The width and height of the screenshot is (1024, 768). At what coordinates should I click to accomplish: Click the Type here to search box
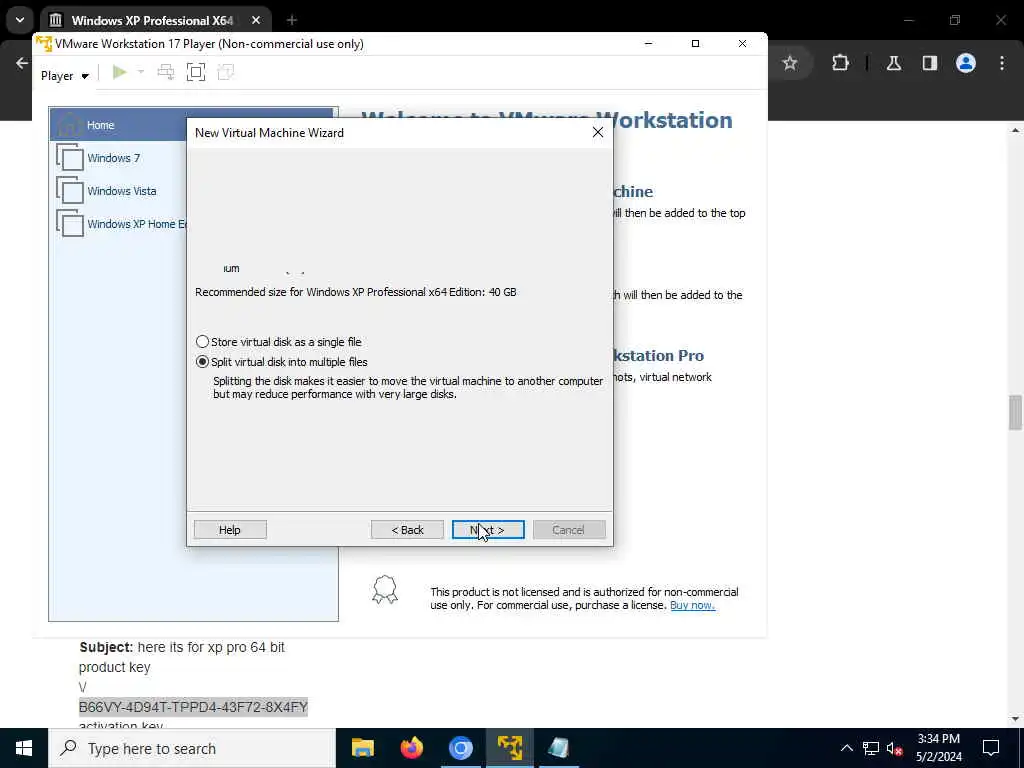192,748
